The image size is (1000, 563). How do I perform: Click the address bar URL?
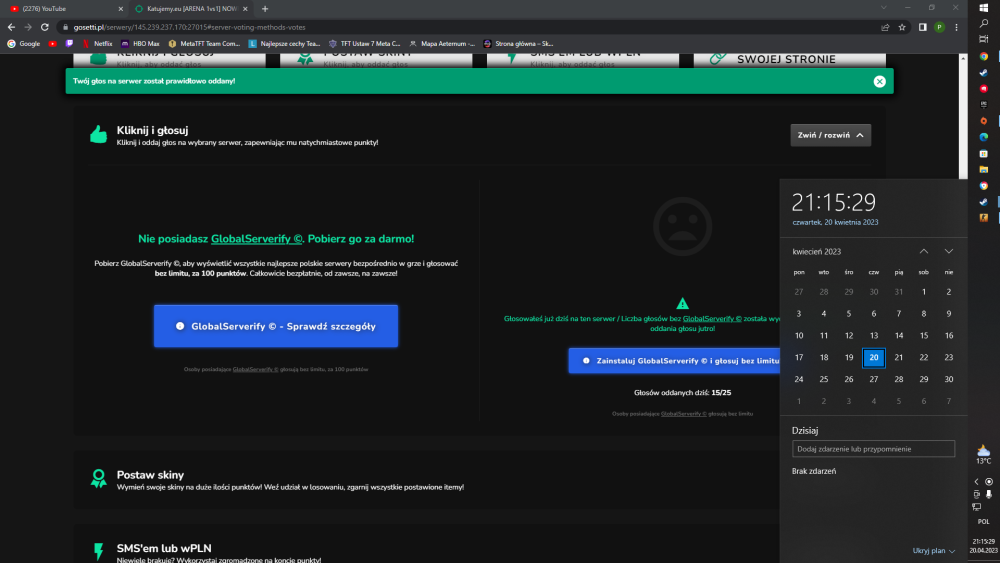189,27
